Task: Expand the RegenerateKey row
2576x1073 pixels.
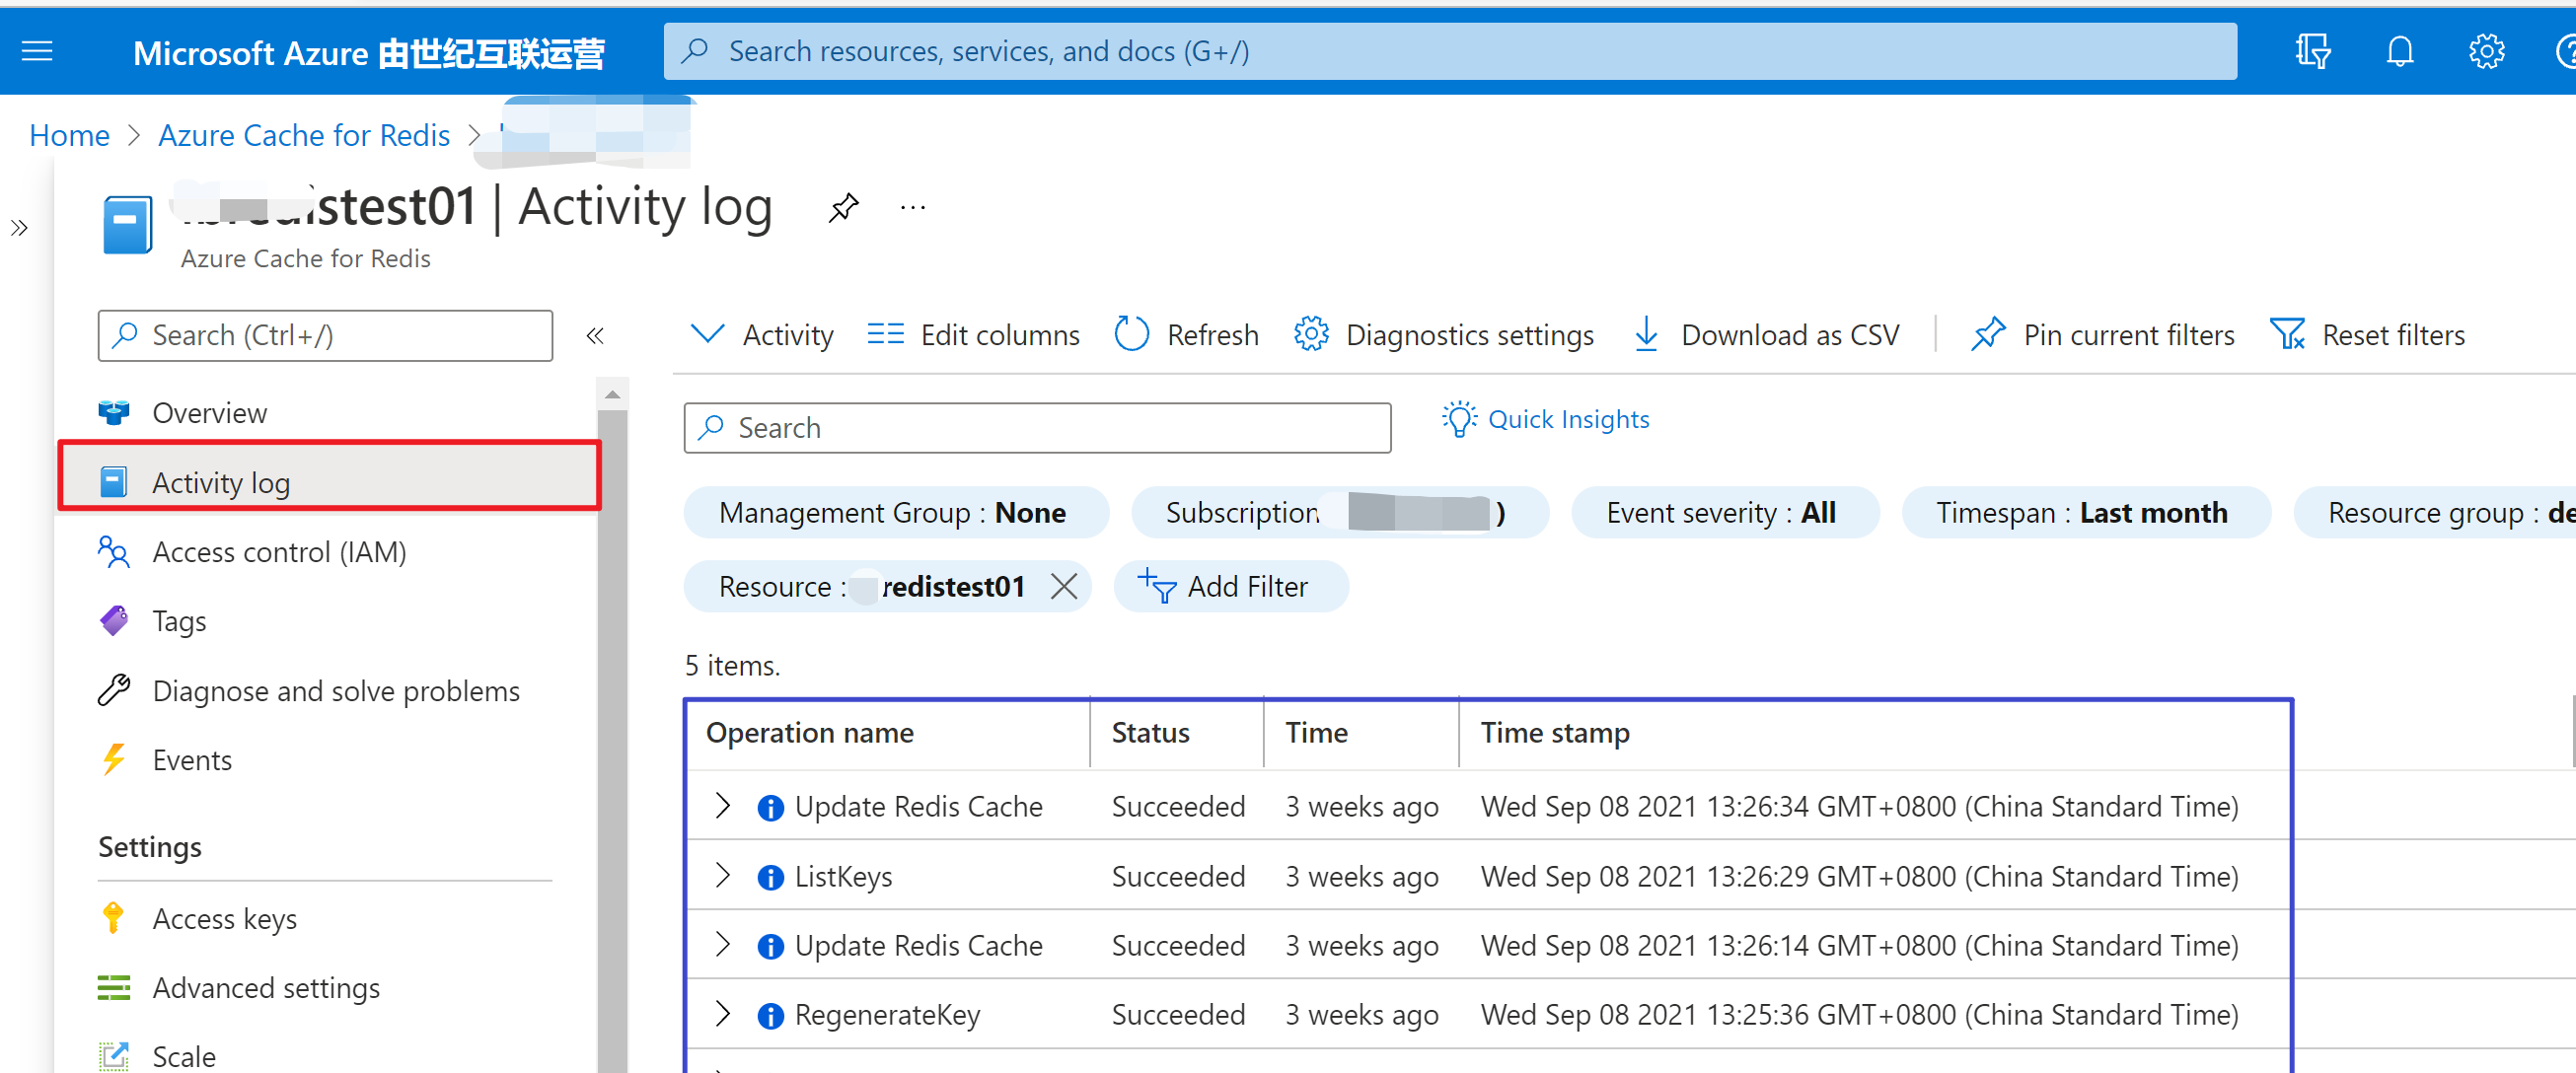Action: pos(723,1014)
